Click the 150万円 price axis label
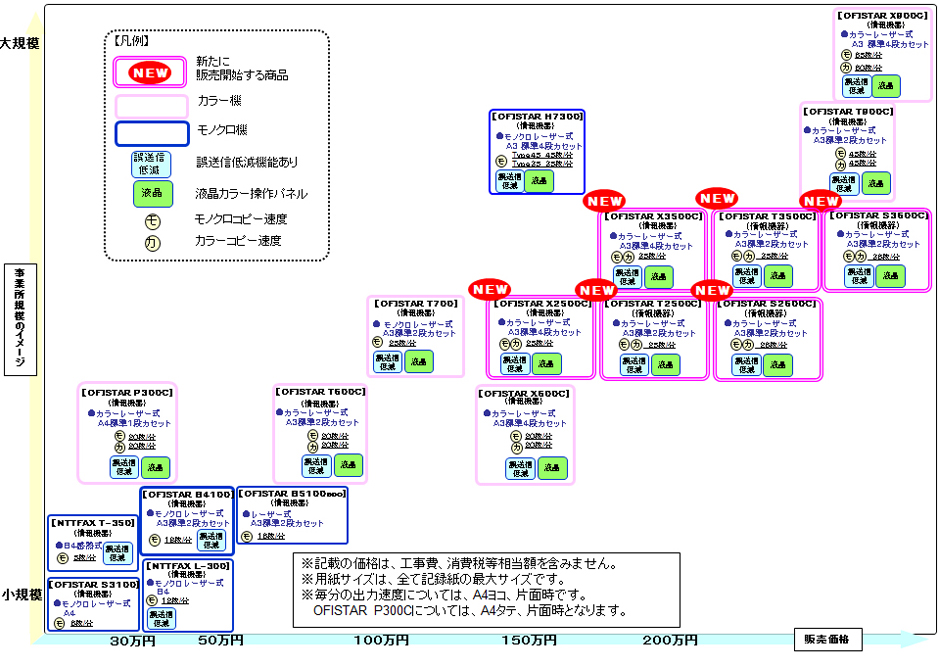 (529, 640)
